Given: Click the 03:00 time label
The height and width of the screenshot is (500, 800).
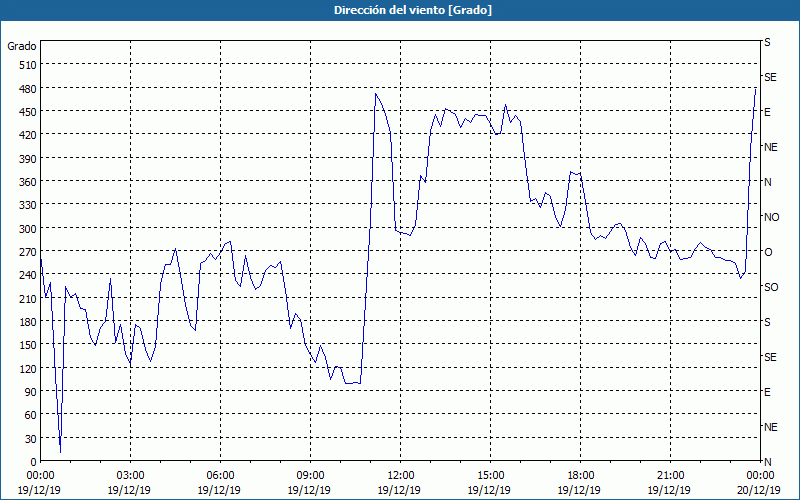Looking at the screenshot, I should tap(131, 476).
